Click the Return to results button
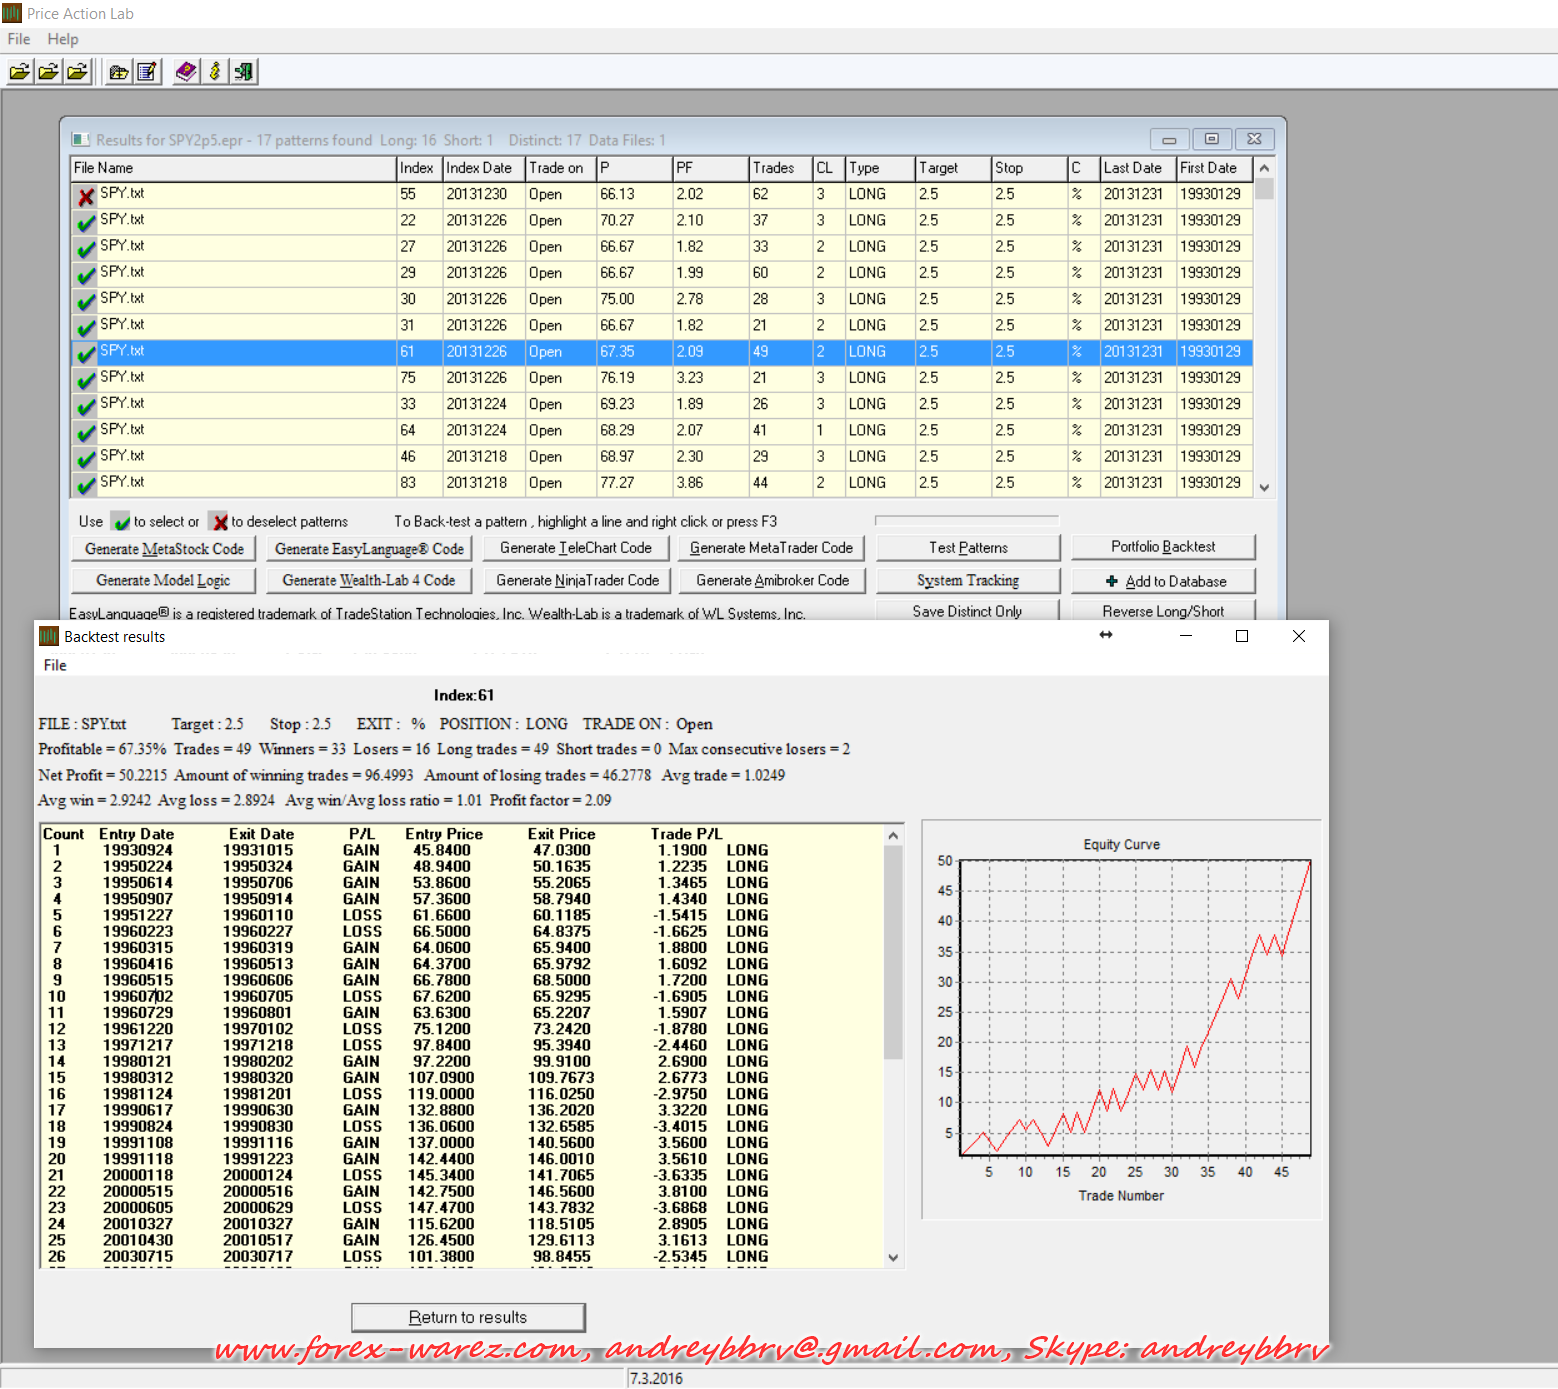The image size is (1558, 1389). [x=468, y=1317]
